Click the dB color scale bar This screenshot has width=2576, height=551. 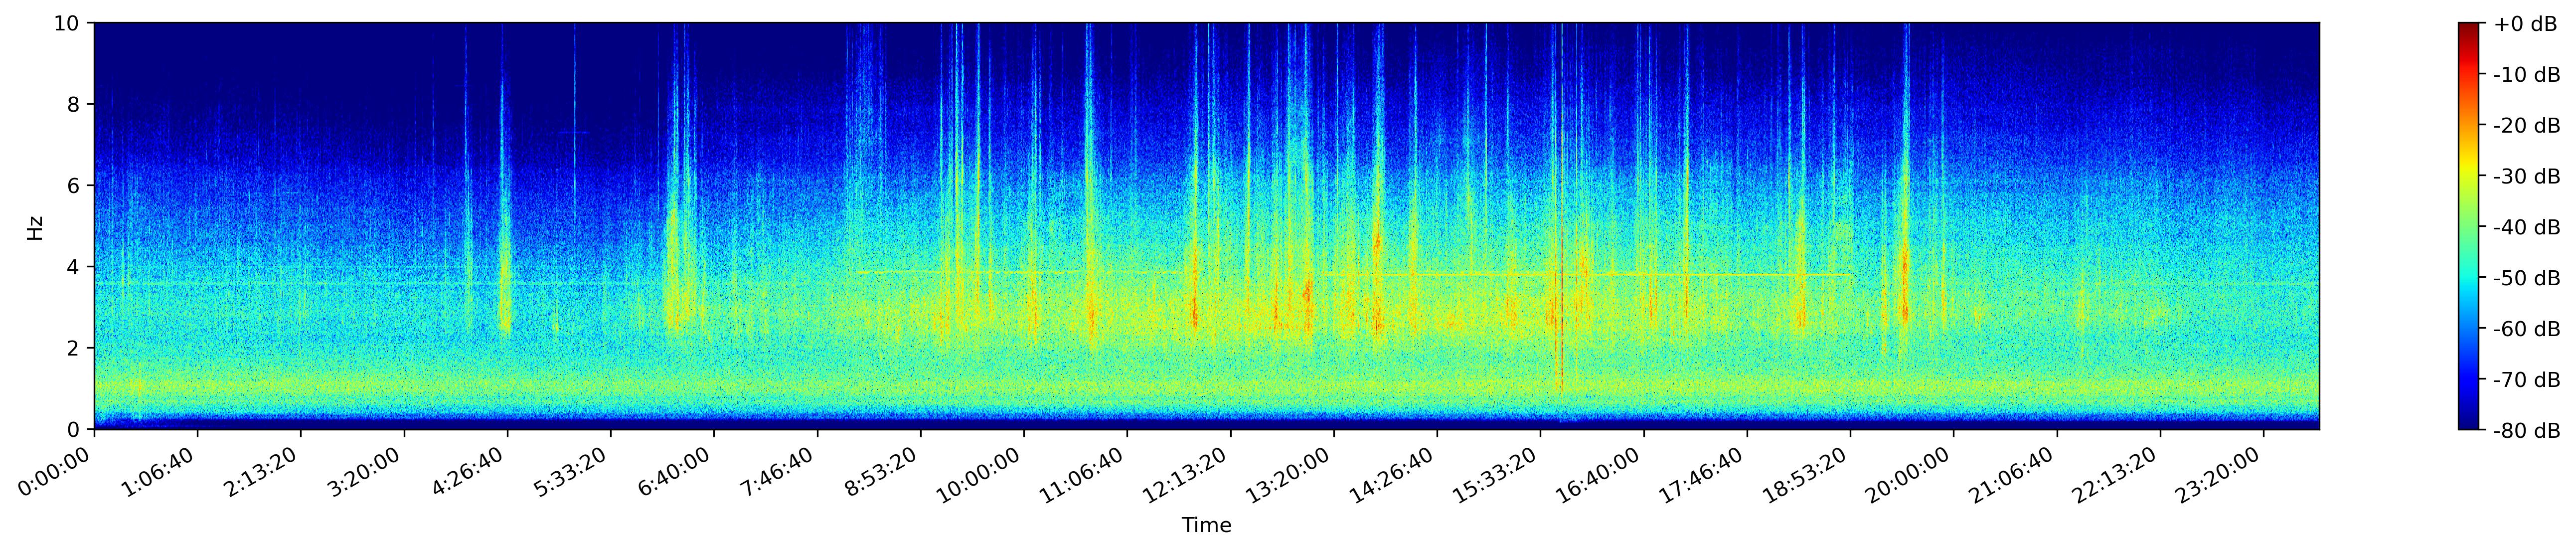[x=2469, y=226]
